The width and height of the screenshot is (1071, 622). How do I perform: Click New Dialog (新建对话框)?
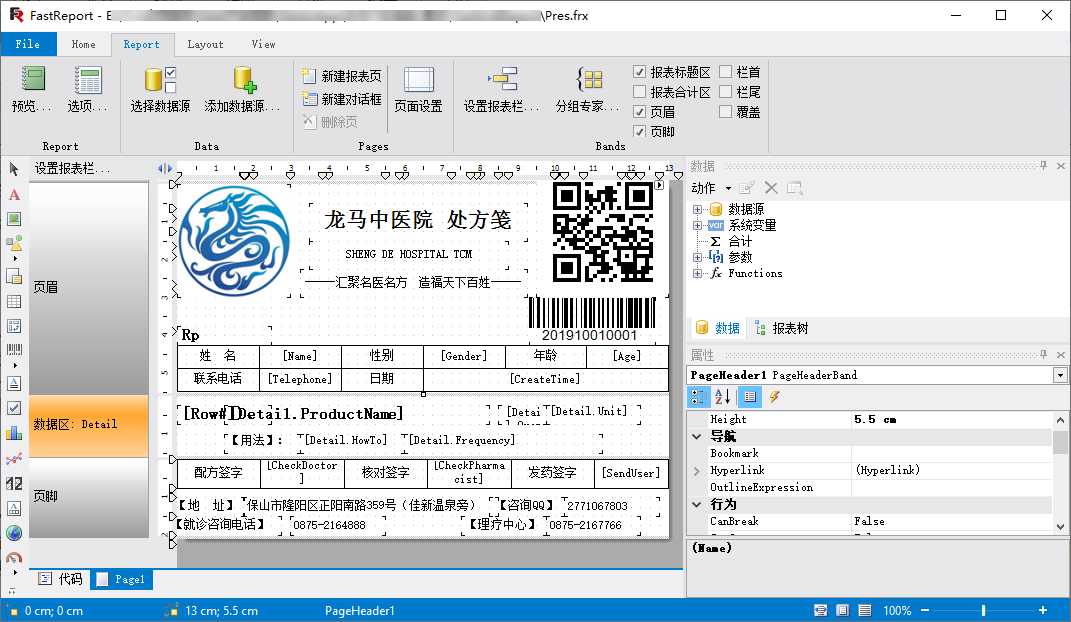click(x=342, y=99)
